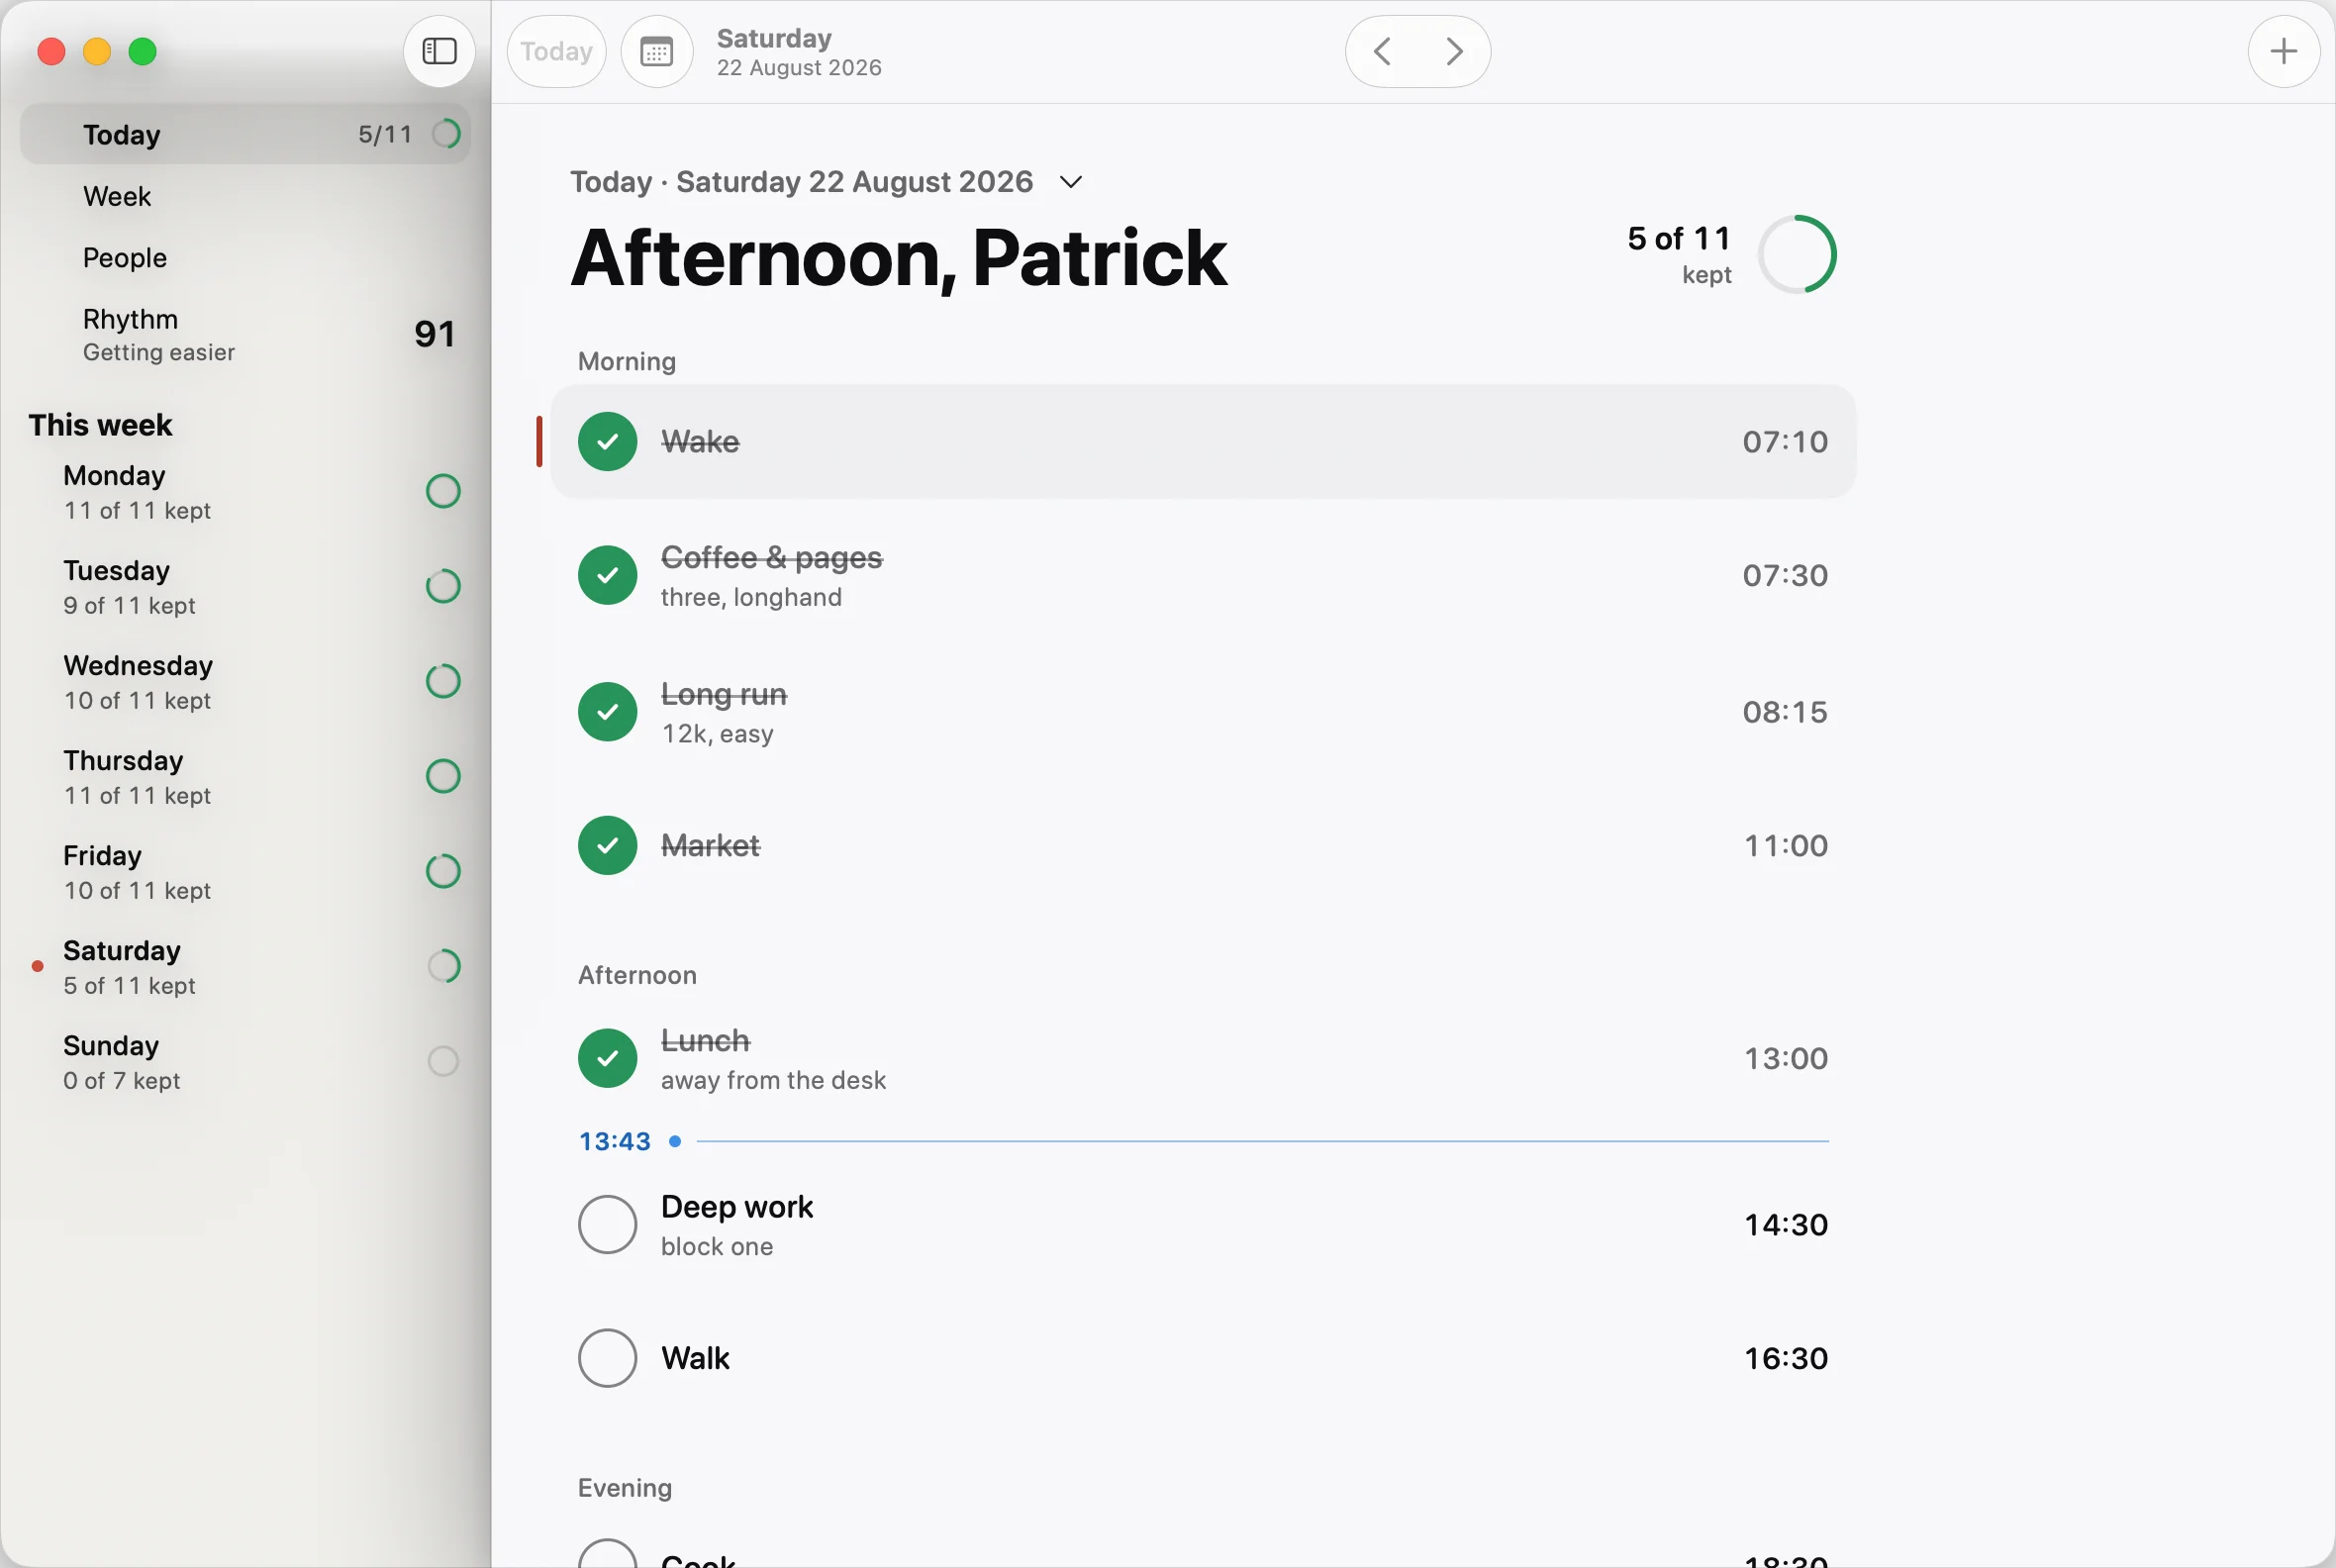Image resolution: width=2336 pixels, height=1568 pixels.
Task: Mark Walk as done
Action: 608,1358
